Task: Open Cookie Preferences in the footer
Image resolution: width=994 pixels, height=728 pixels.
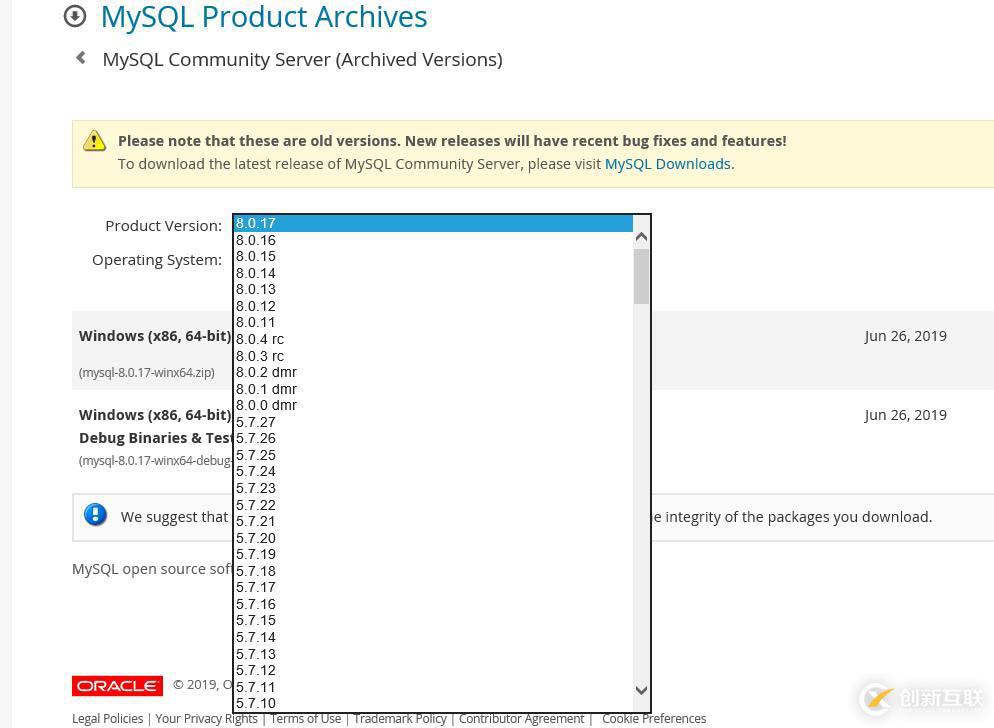Action: point(654,718)
